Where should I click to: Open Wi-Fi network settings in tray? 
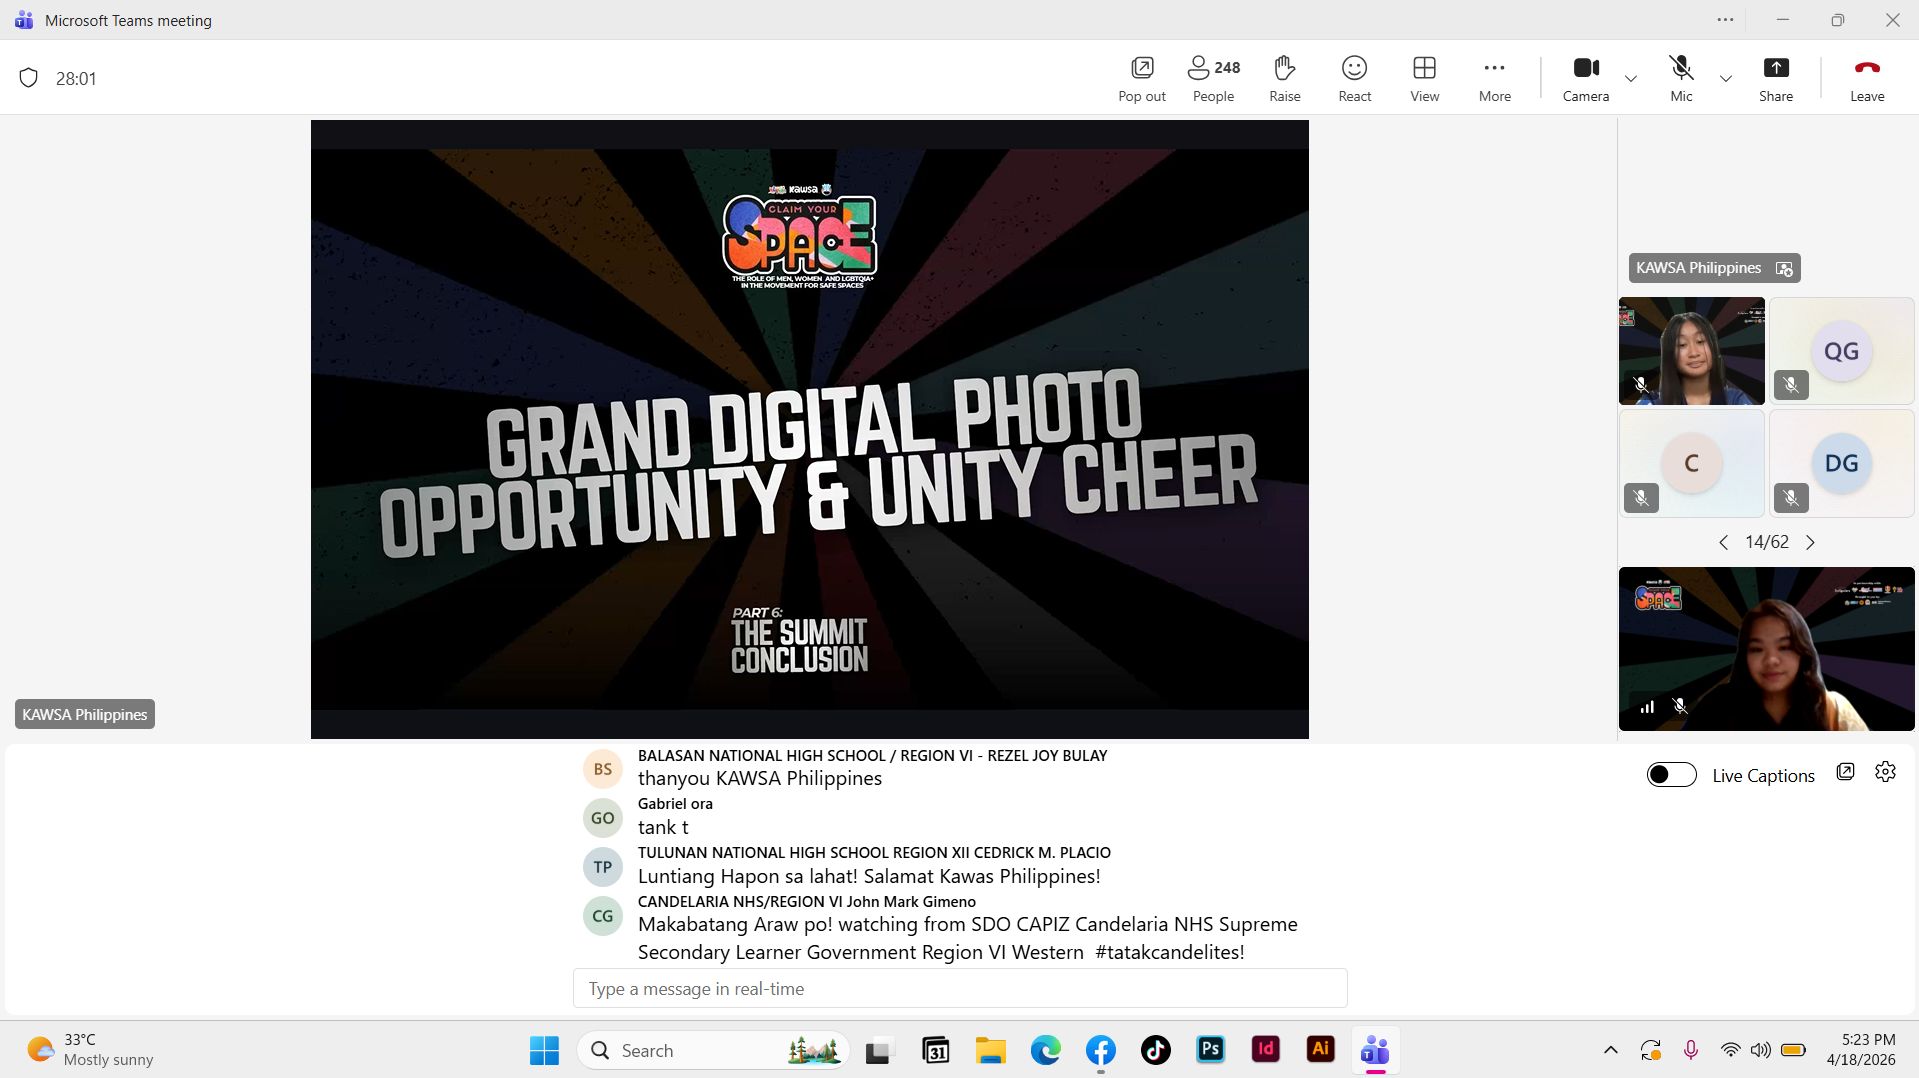tap(1730, 1050)
